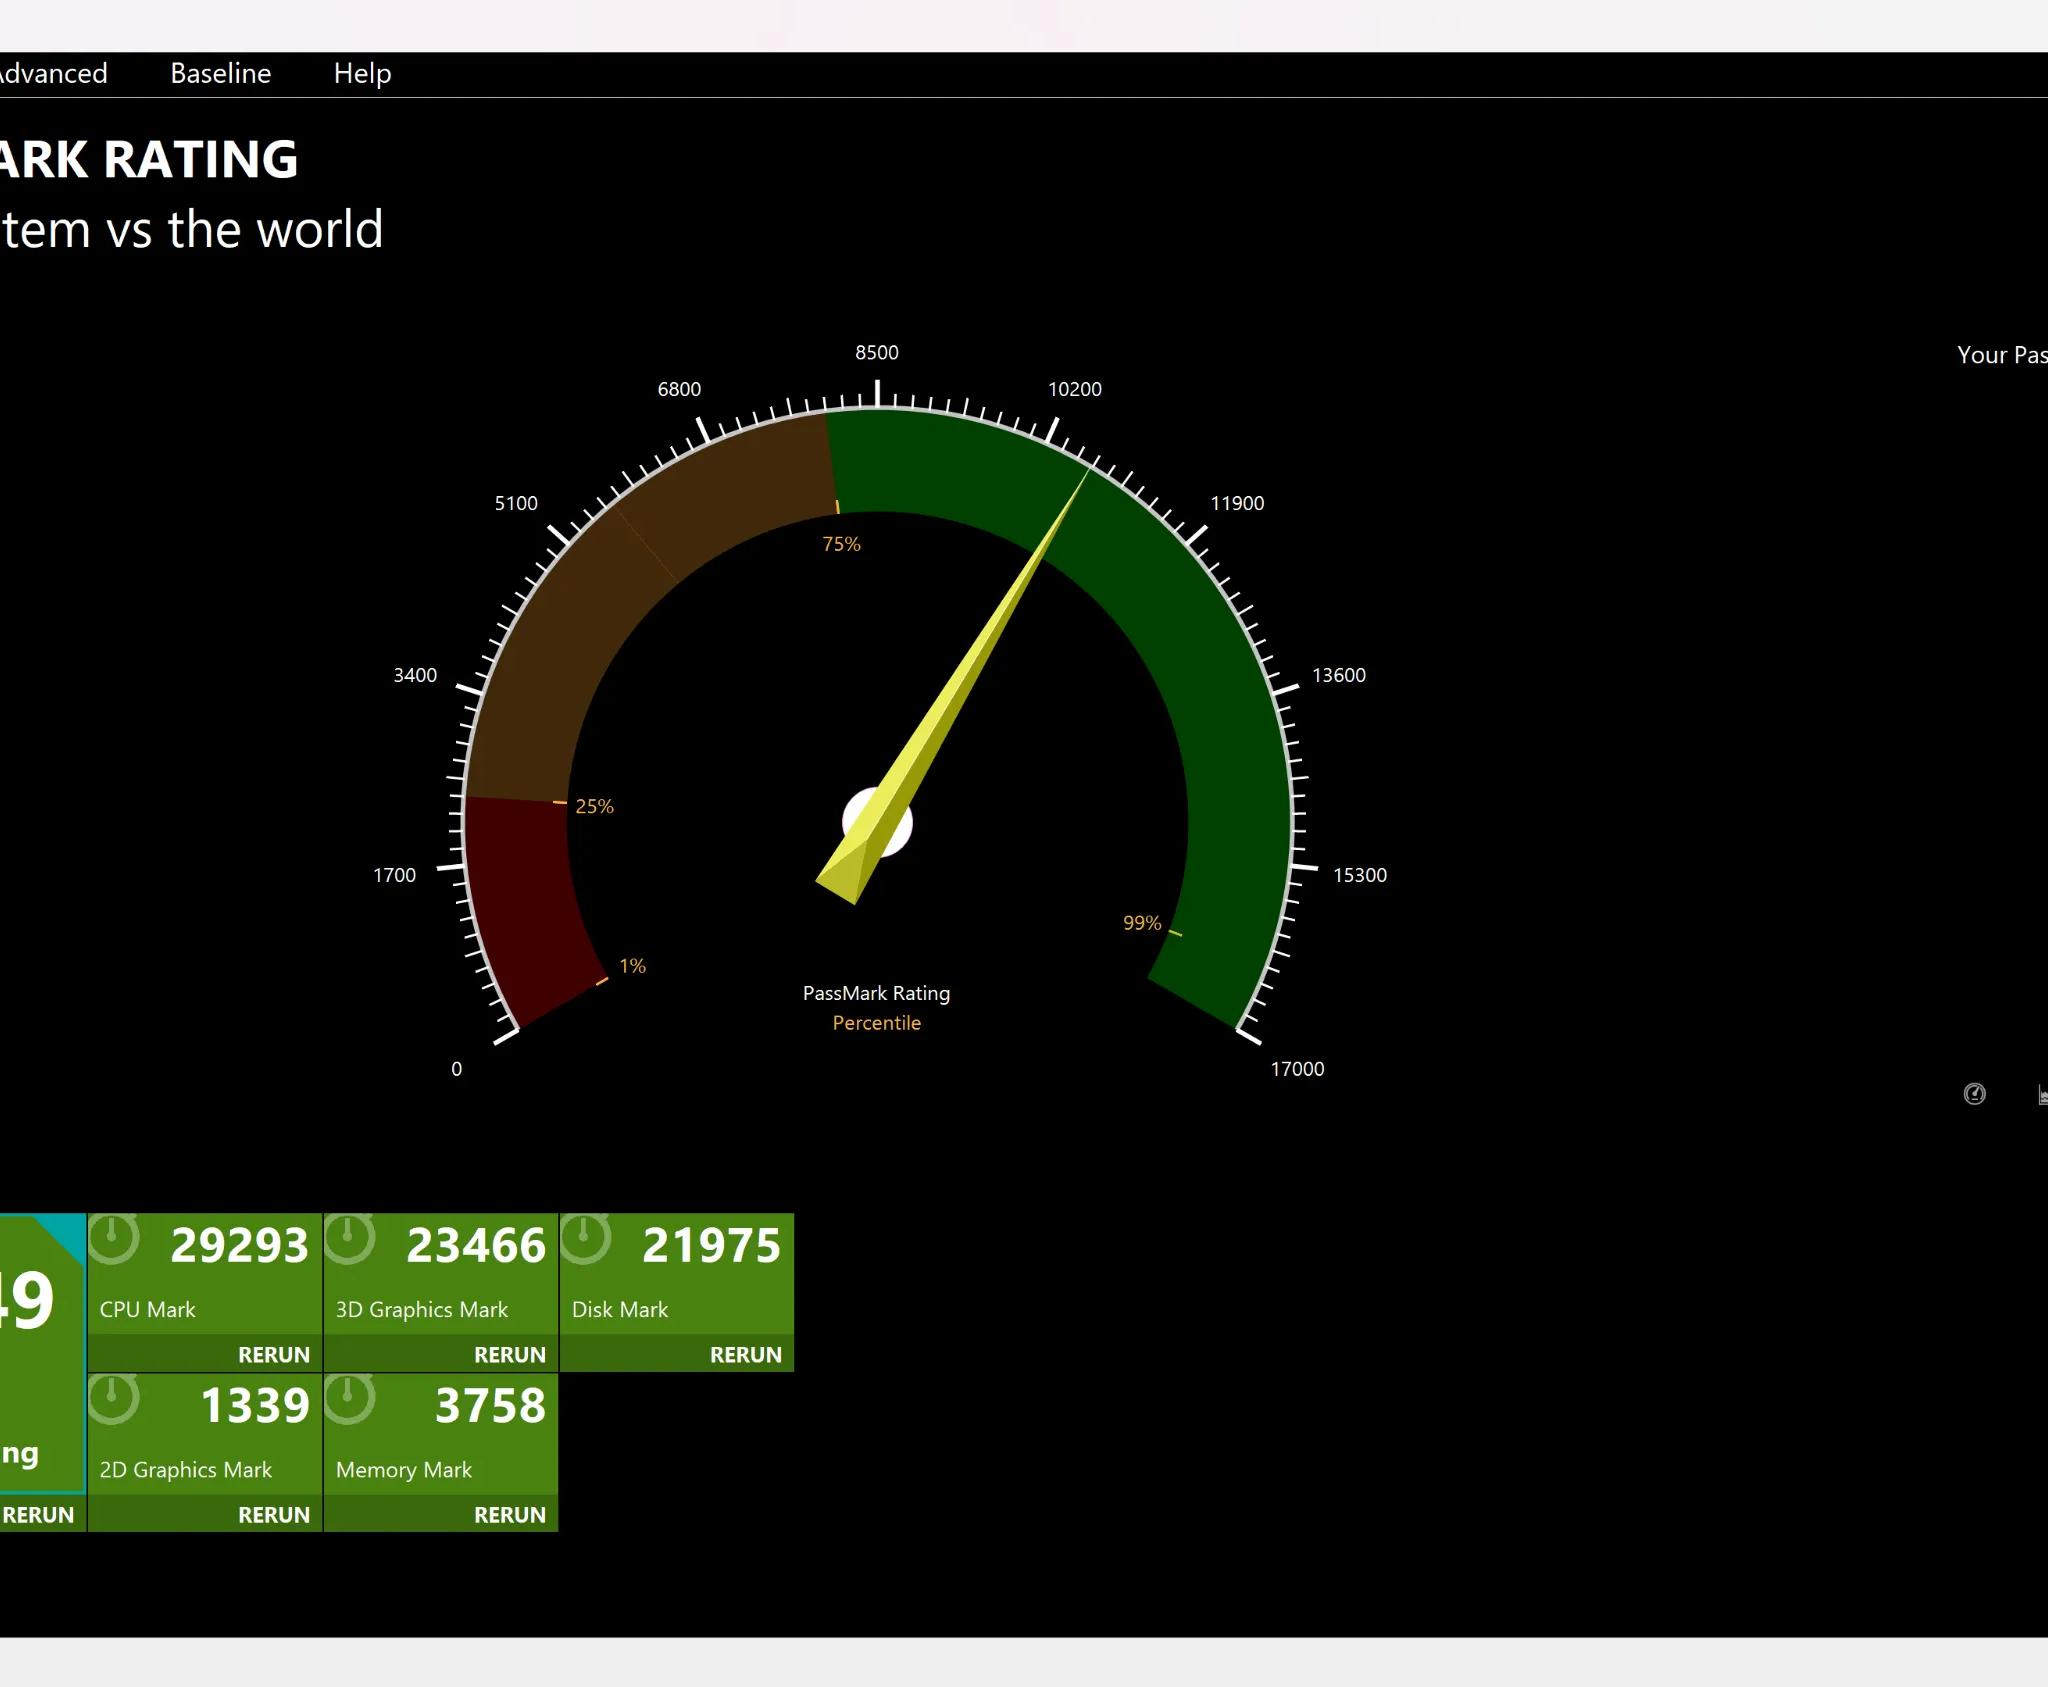
Task: Click the "CPU Mark" label
Action: point(148,1310)
